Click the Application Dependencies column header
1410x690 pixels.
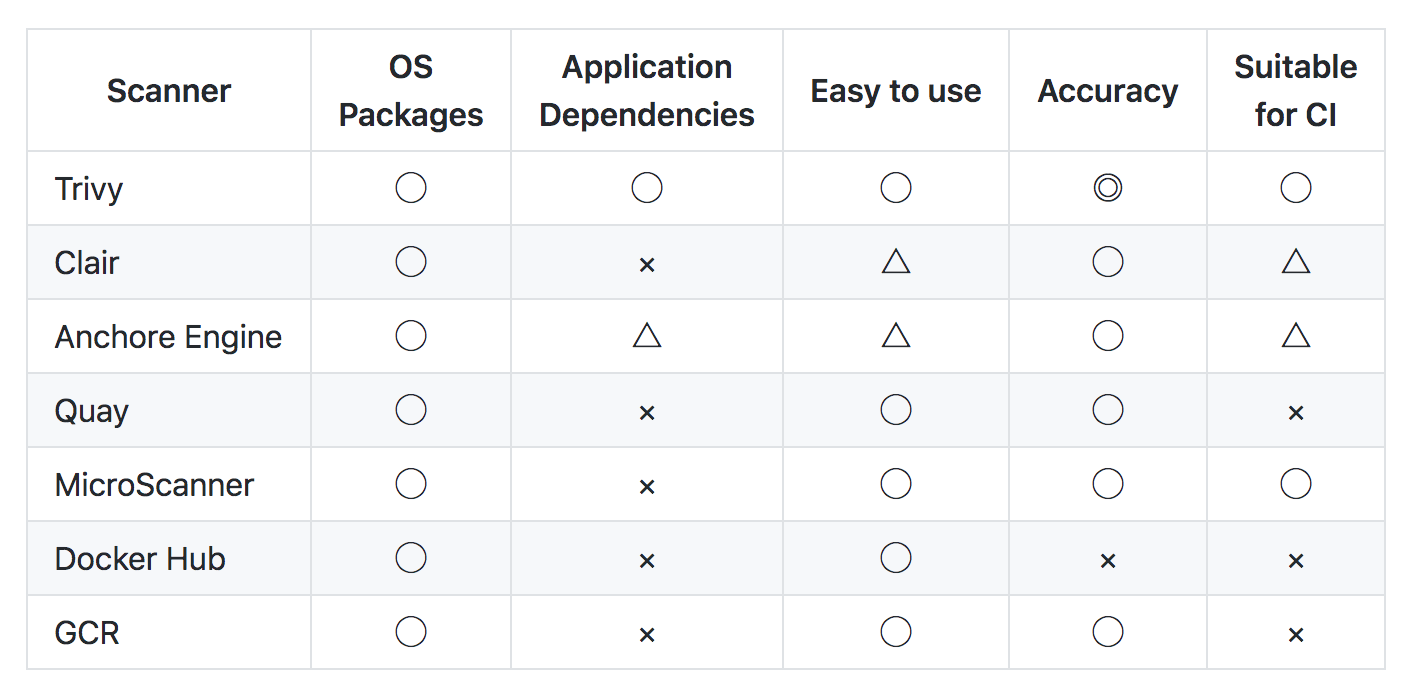[x=647, y=91]
